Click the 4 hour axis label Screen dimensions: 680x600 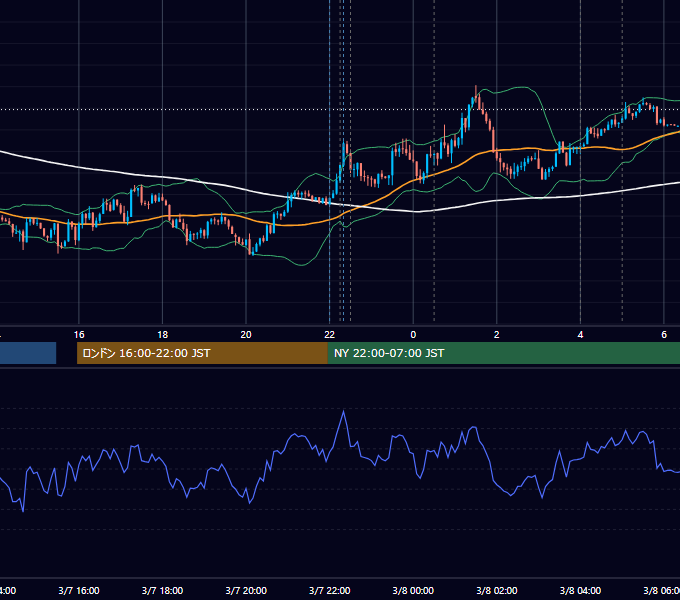tap(580, 335)
